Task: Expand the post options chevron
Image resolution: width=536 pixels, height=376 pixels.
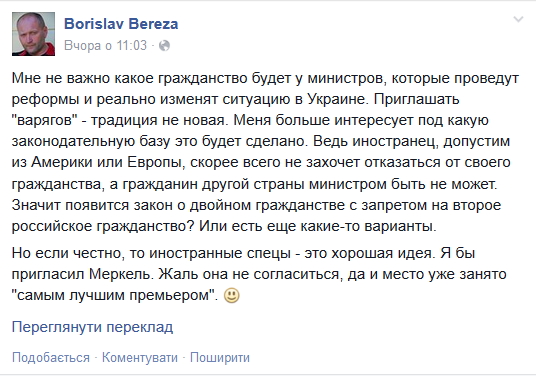Action: pyautogui.click(x=518, y=19)
